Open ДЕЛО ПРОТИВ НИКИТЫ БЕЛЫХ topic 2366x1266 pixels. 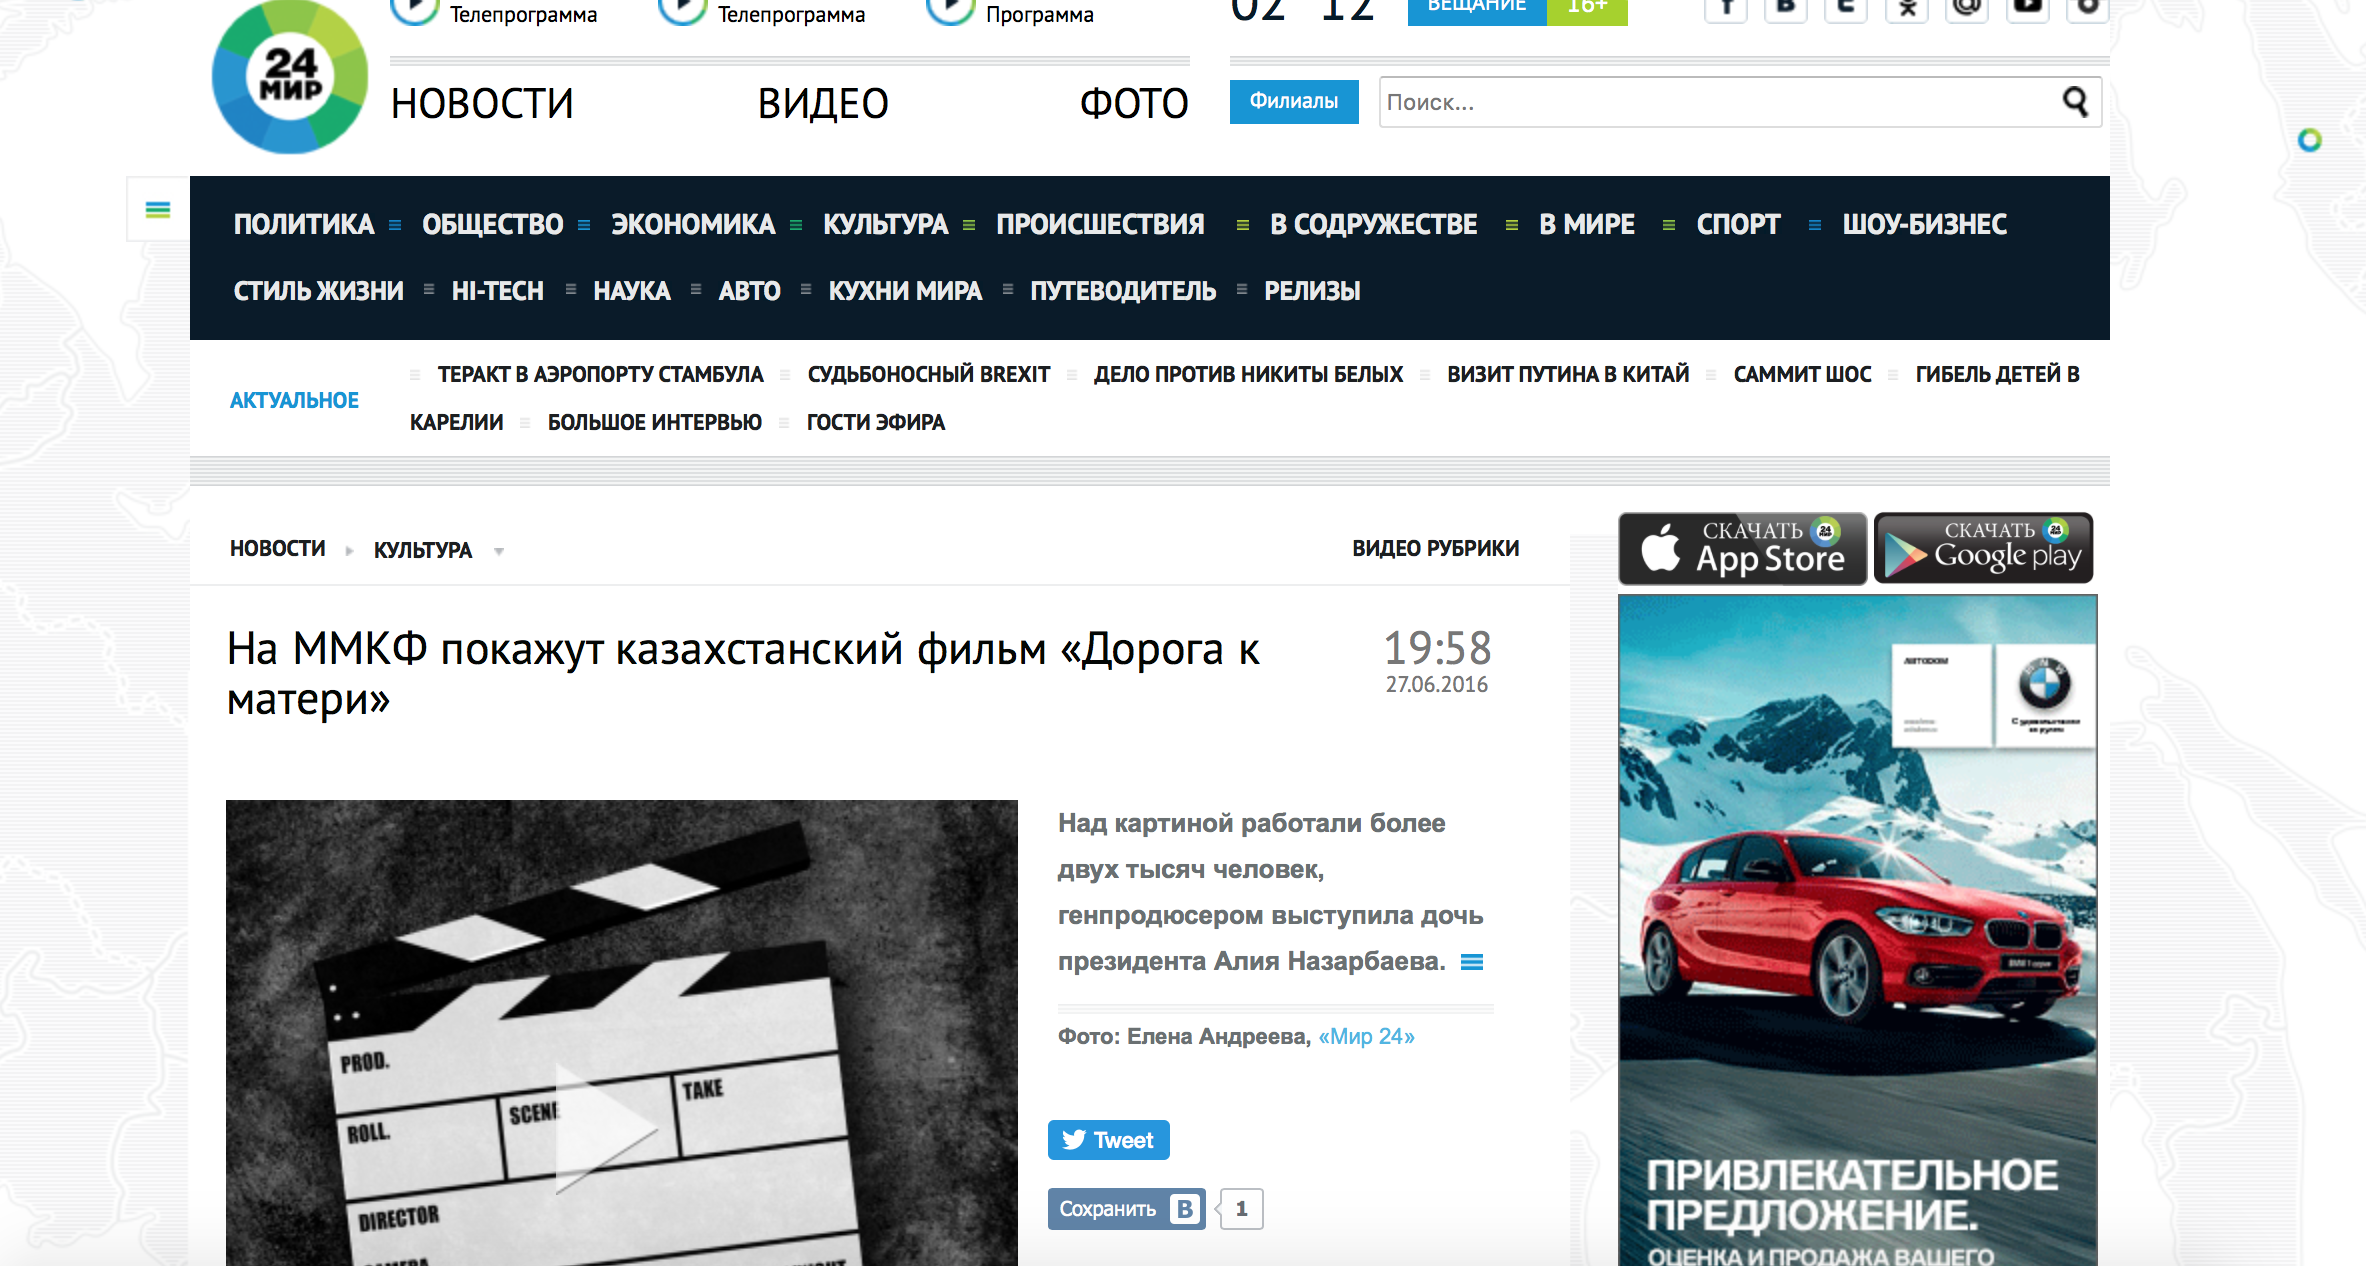[x=1248, y=374]
